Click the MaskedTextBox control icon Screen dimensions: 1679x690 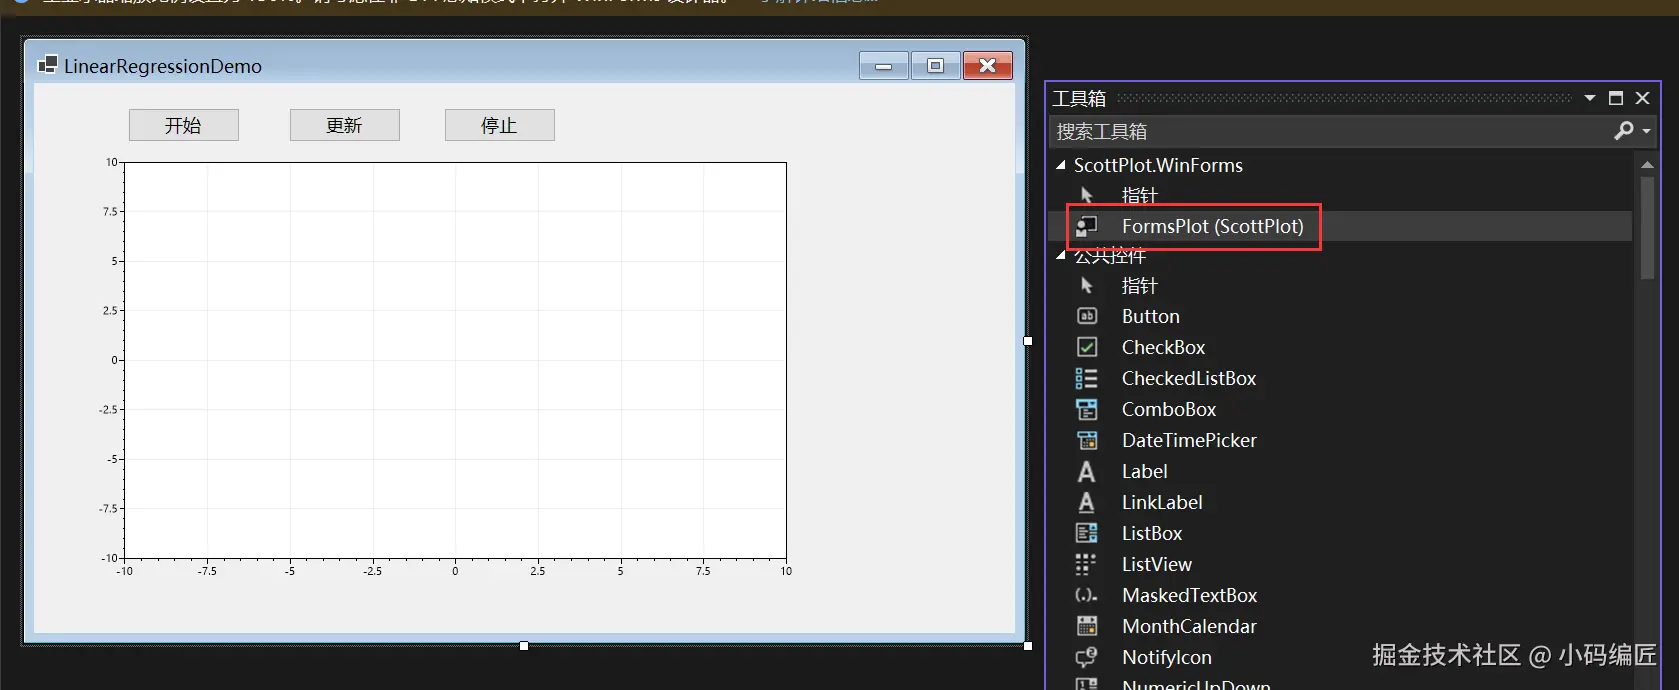click(x=1087, y=595)
